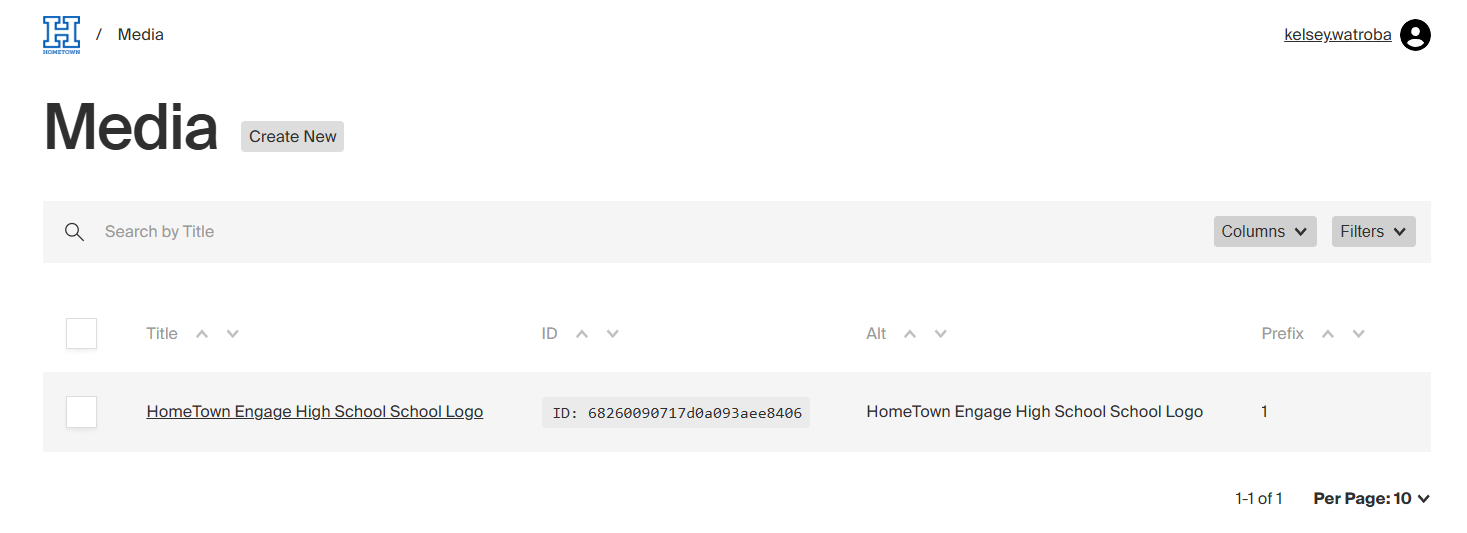This screenshot has width=1467, height=533.
Task: Click the search magnifier icon
Action: point(74,232)
